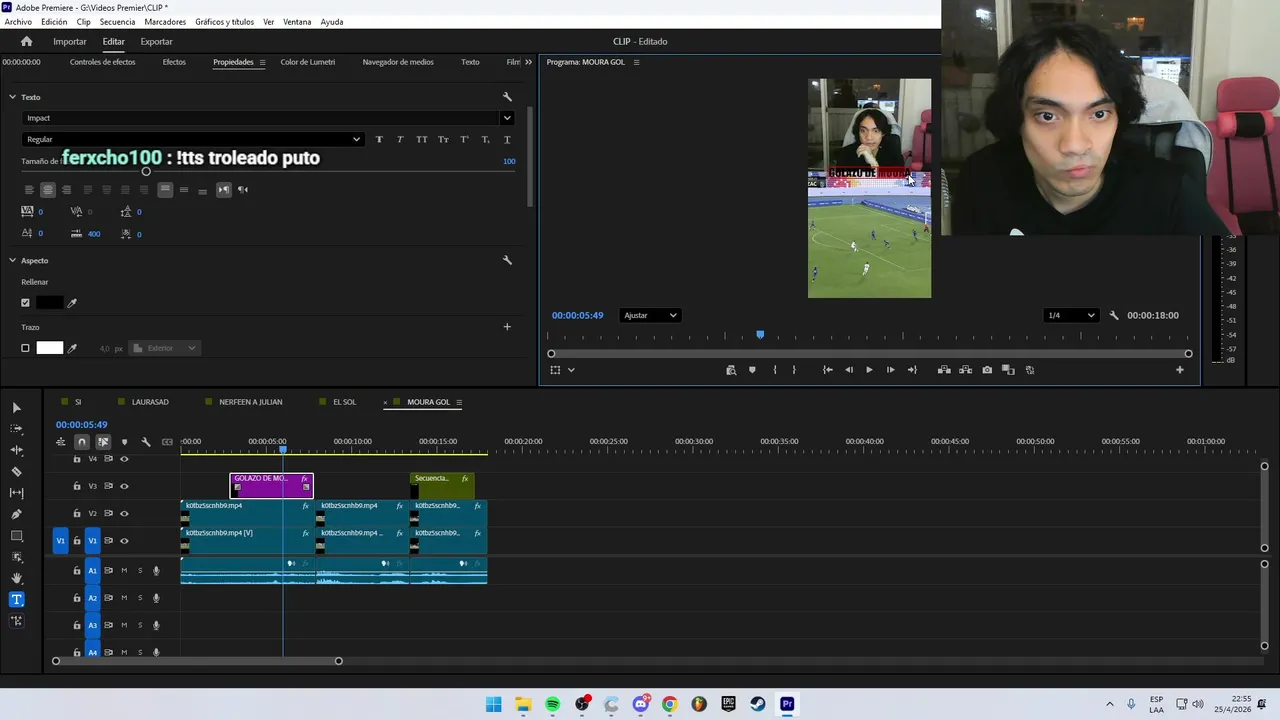
Task: Open Program monitor settings wrench
Action: coord(1114,315)
